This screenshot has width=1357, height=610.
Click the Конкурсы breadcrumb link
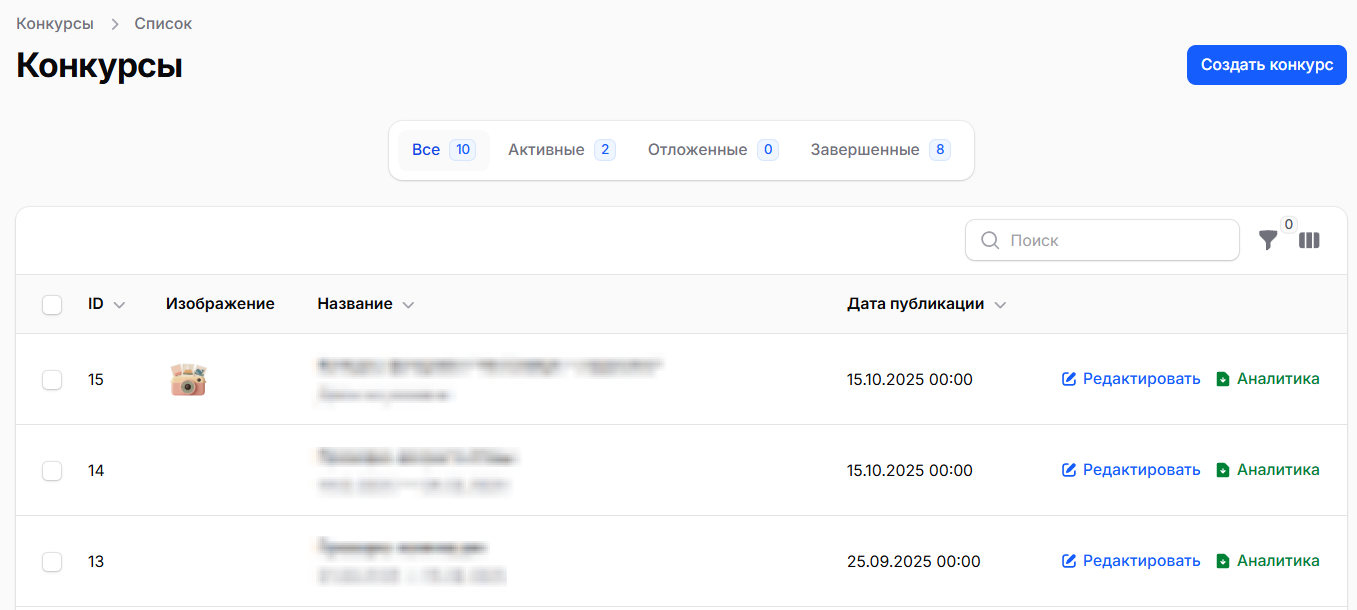tap(55, 23)
